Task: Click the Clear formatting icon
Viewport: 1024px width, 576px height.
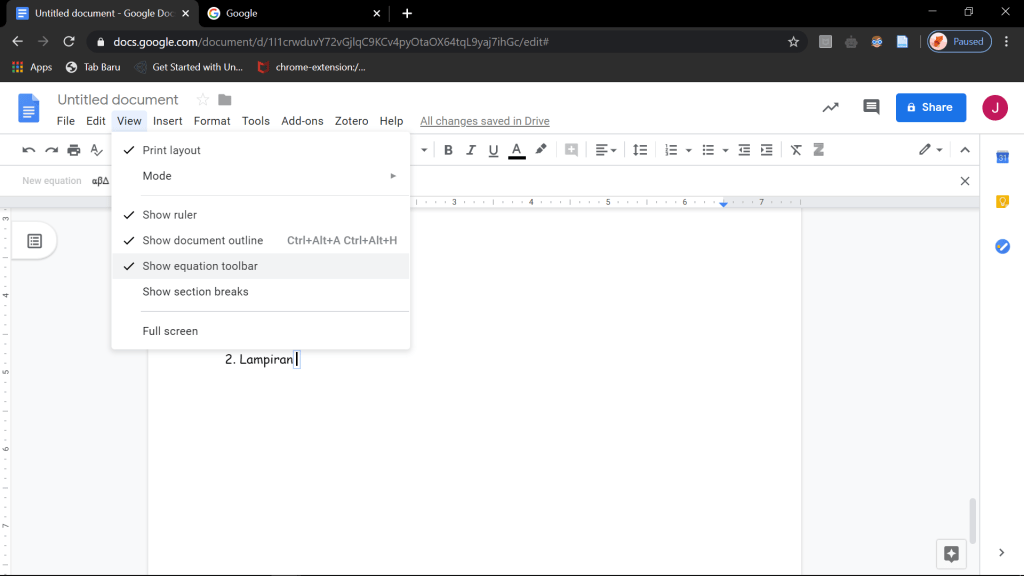Action: click(x=796, y=150)
